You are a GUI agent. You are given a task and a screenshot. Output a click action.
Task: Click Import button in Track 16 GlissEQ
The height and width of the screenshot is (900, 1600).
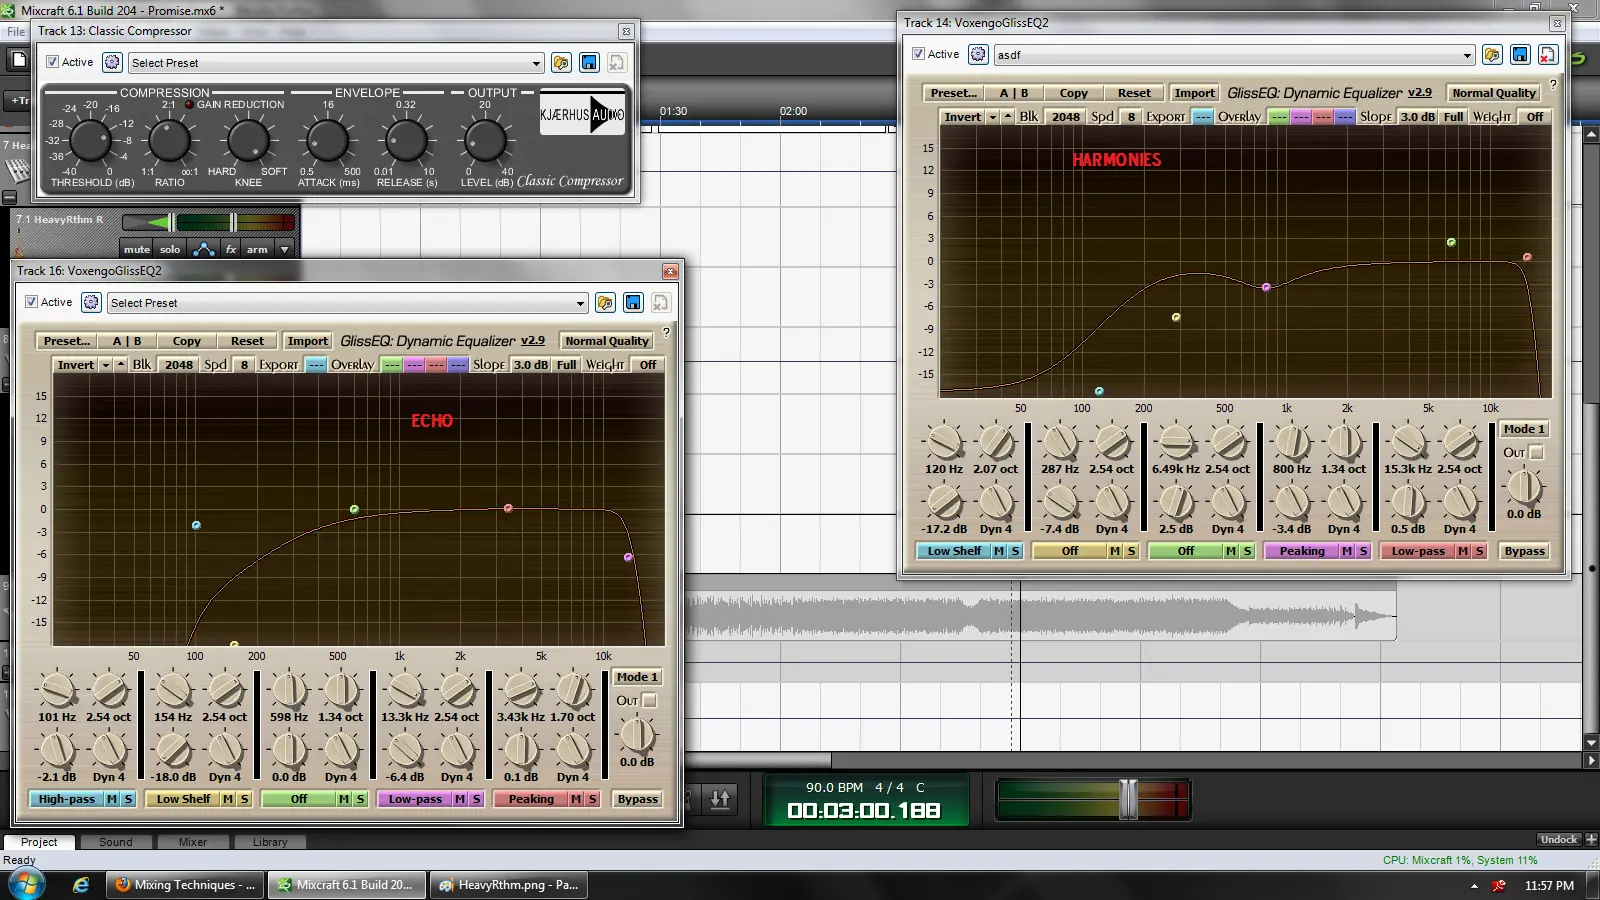(307, 341)
